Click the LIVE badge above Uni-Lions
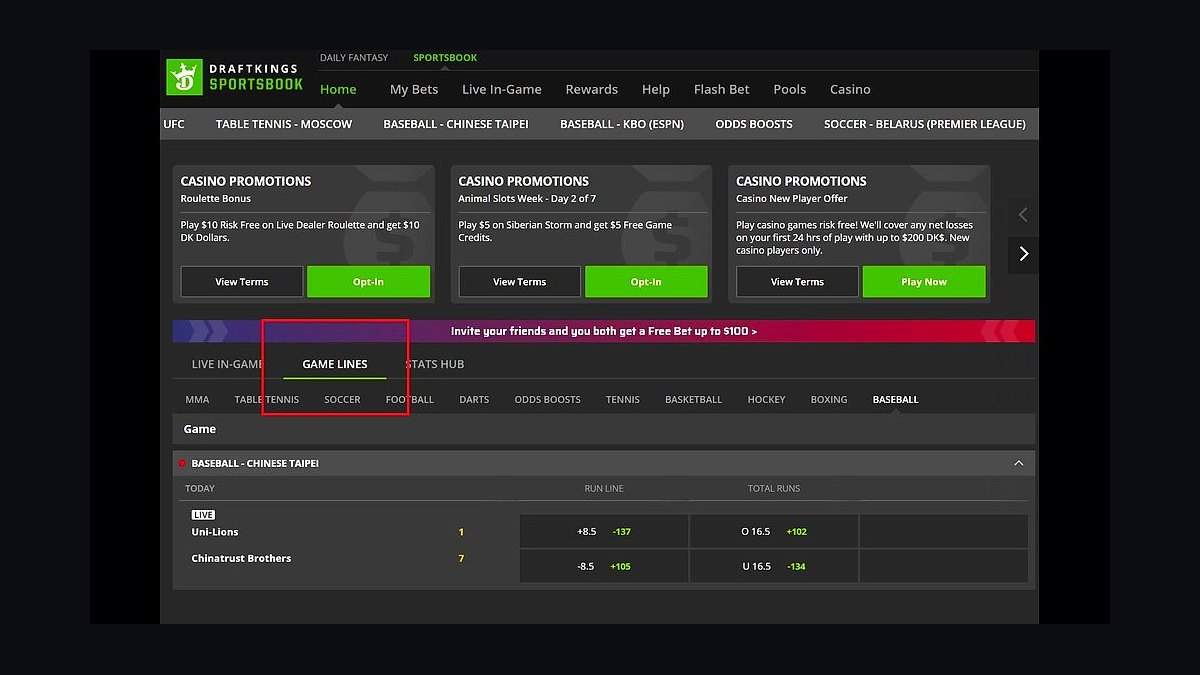 (203, 515)
